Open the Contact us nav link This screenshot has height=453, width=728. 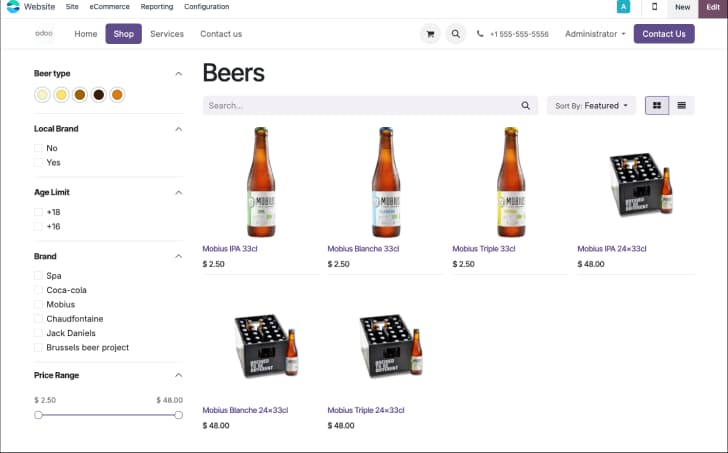221,34
